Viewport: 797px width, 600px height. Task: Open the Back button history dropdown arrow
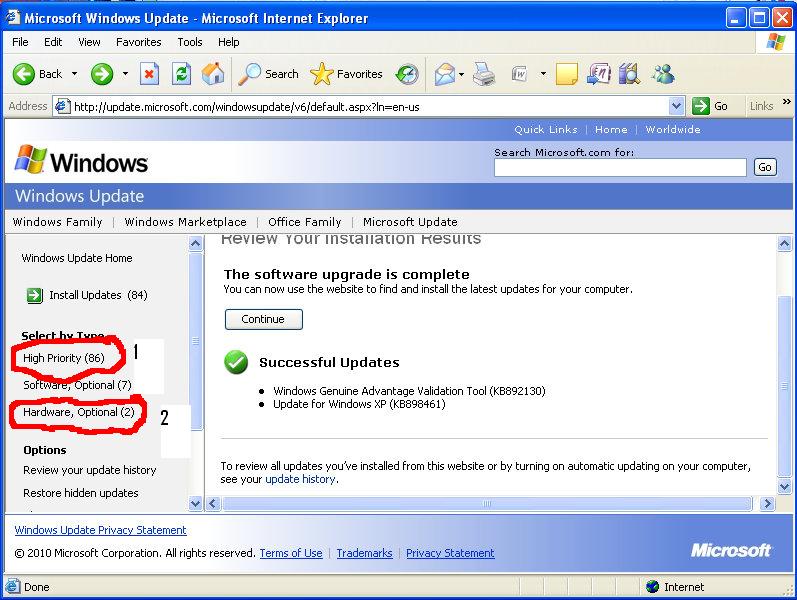74,74
